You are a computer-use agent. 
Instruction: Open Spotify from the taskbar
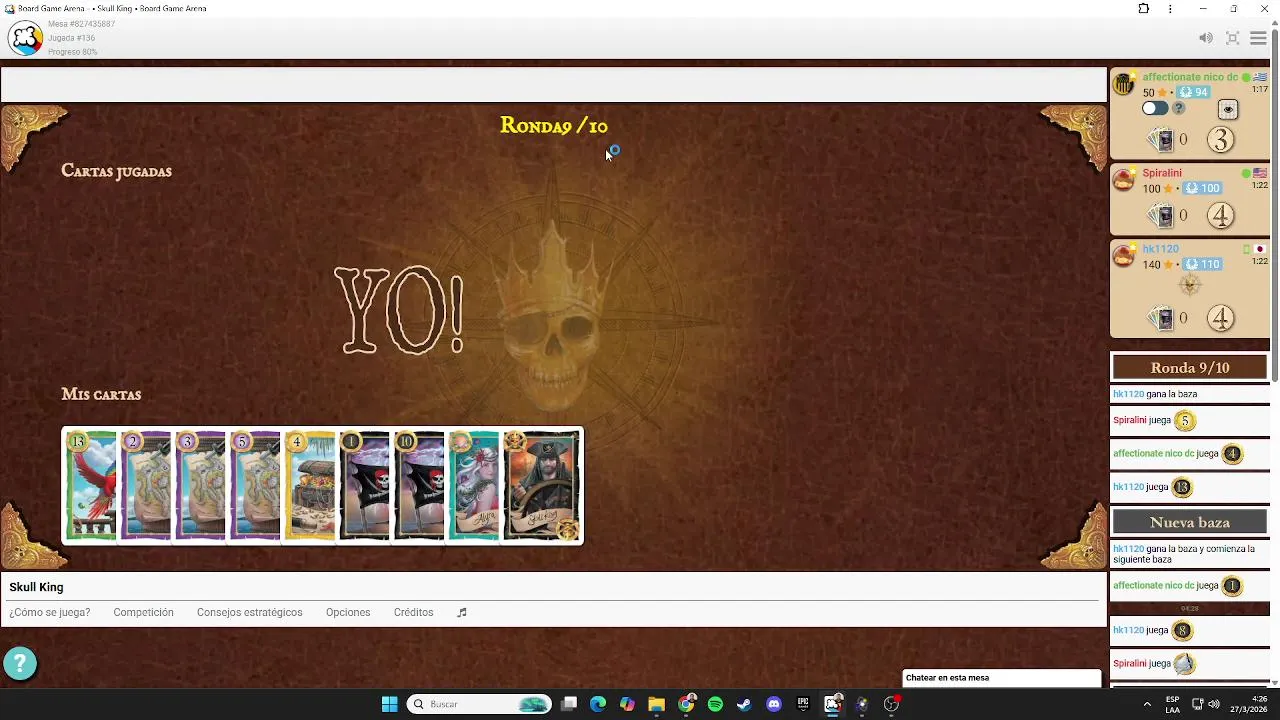click(715, 704)
